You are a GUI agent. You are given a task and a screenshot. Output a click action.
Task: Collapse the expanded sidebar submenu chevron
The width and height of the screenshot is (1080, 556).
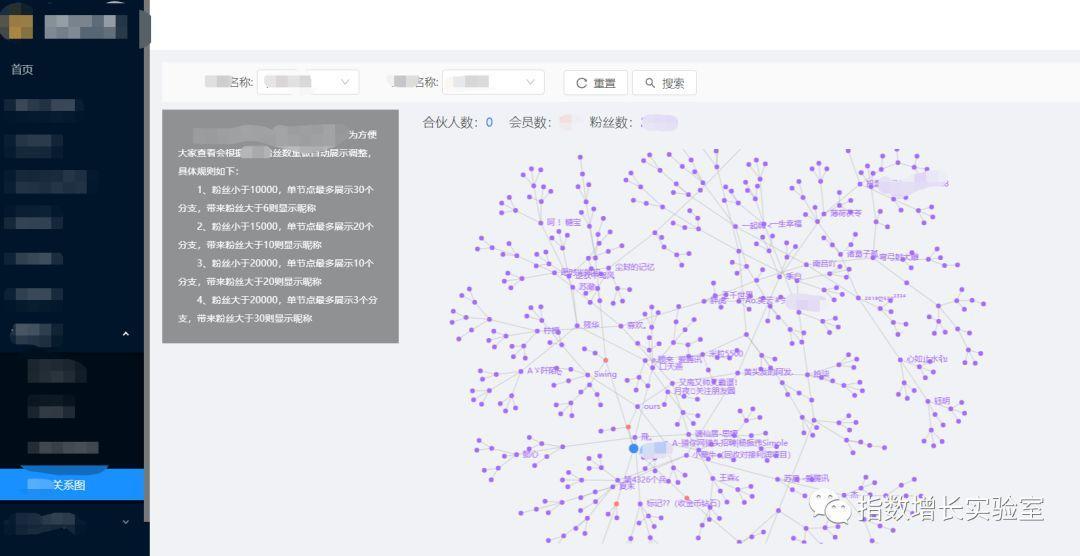tap(125, 334)
